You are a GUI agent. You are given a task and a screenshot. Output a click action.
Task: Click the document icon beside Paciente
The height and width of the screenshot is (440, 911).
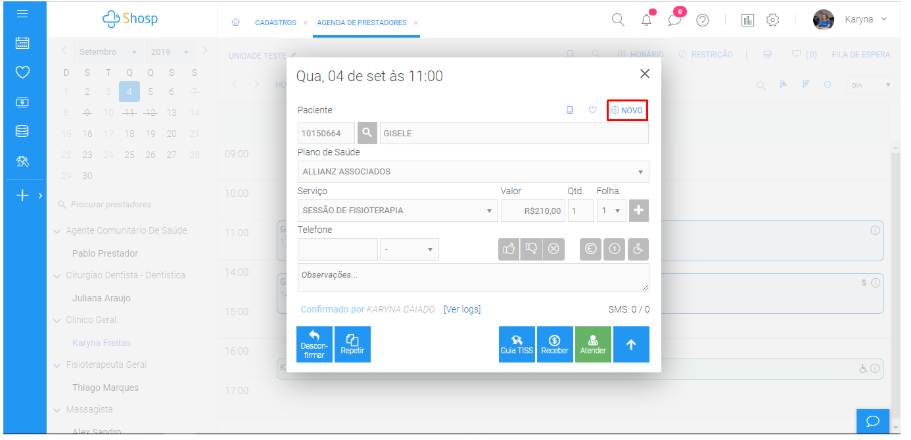click(x=570, y=110)
